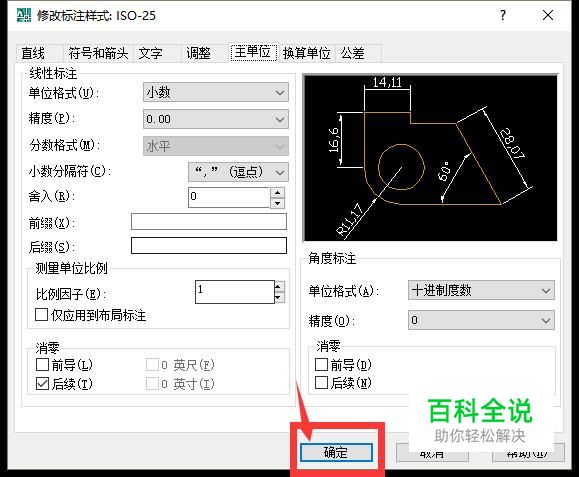Viewport: 579px width, 477px height.
Task: Select the 主单位 tab
Action: point(253,52)
